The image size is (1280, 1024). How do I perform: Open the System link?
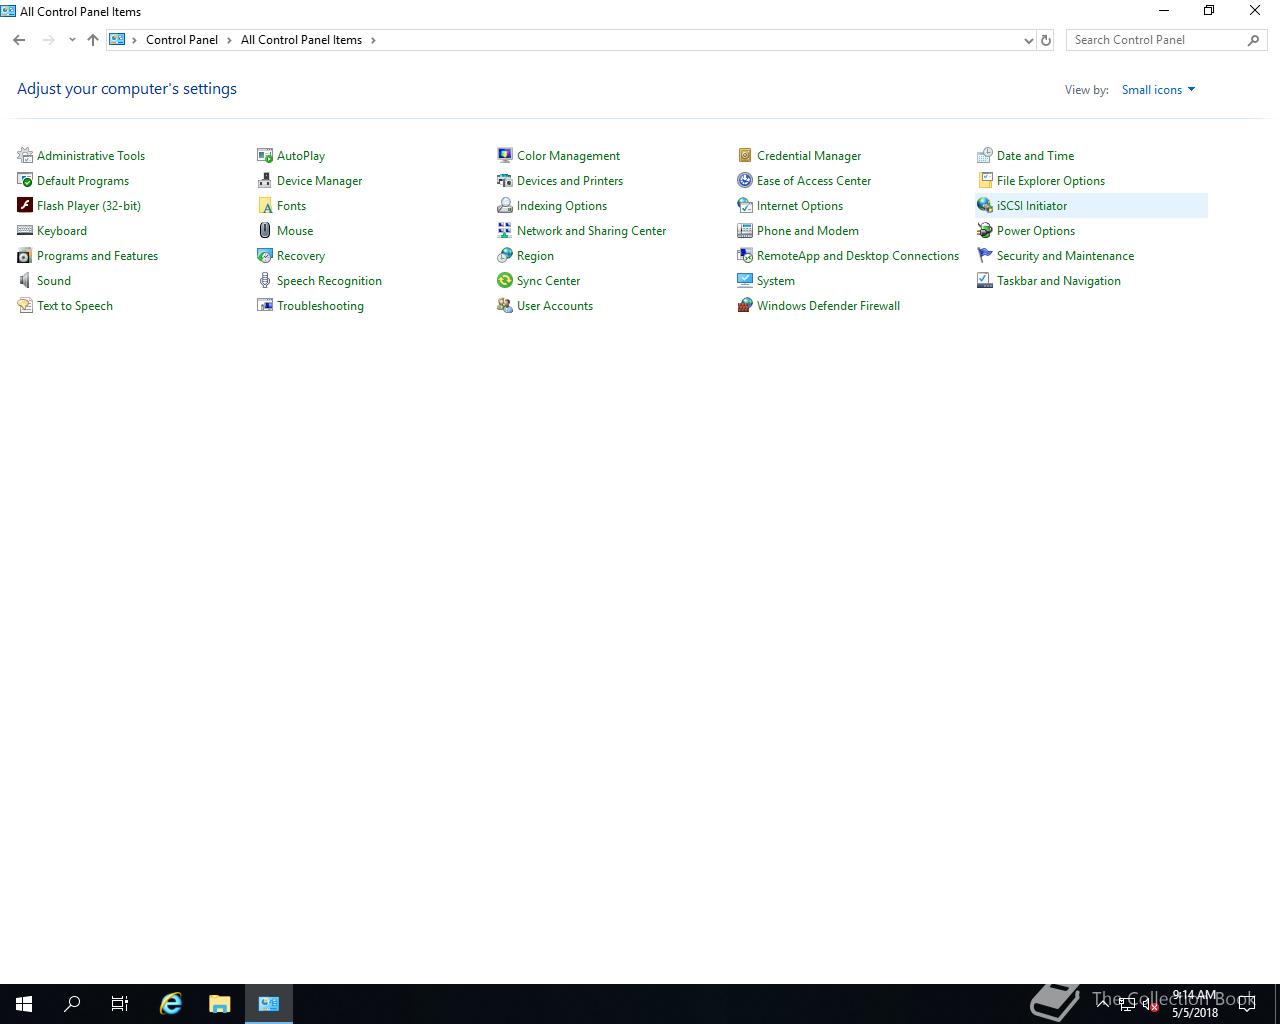(x=775, y=280)
